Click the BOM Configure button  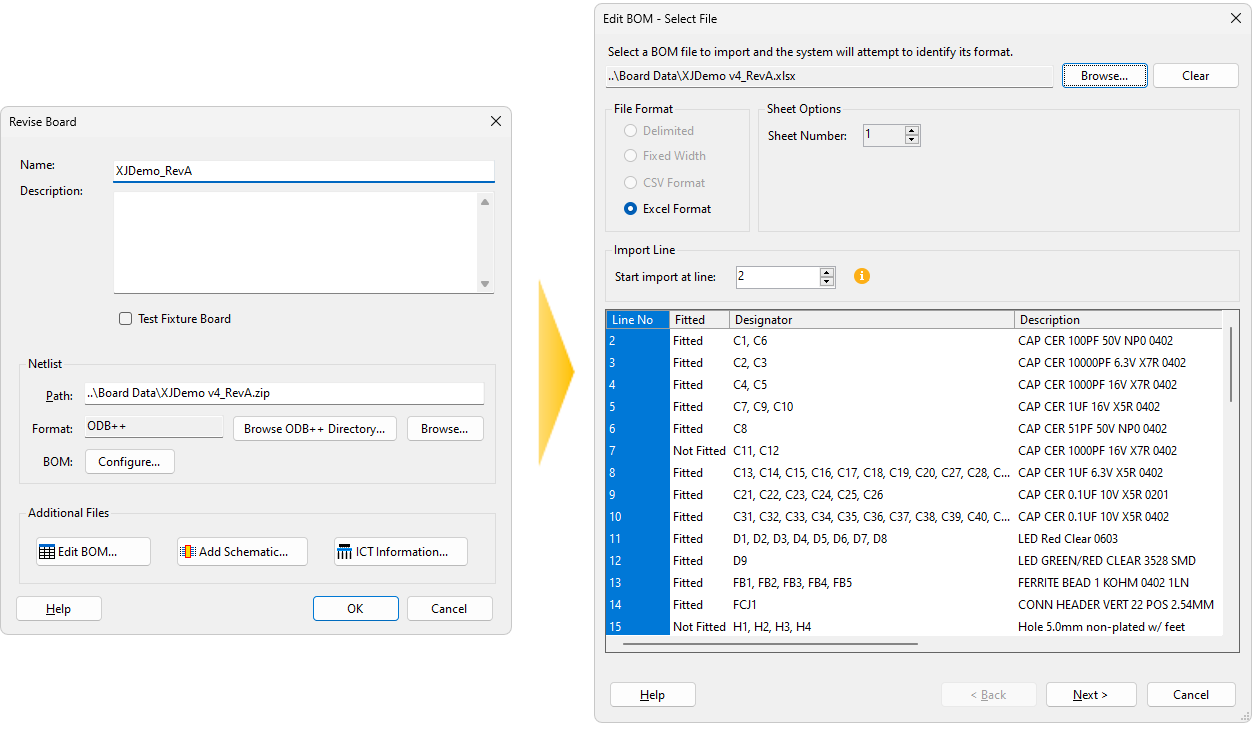[x=130, y=462]
